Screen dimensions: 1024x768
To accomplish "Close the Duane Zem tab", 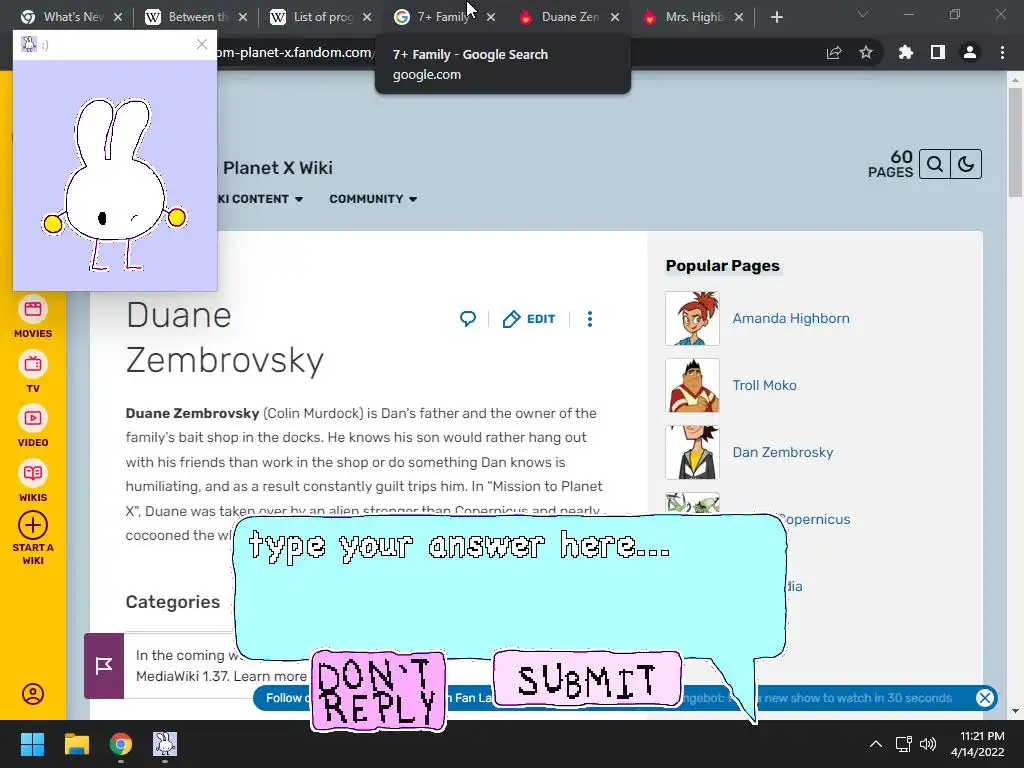I will pos(615,18).
